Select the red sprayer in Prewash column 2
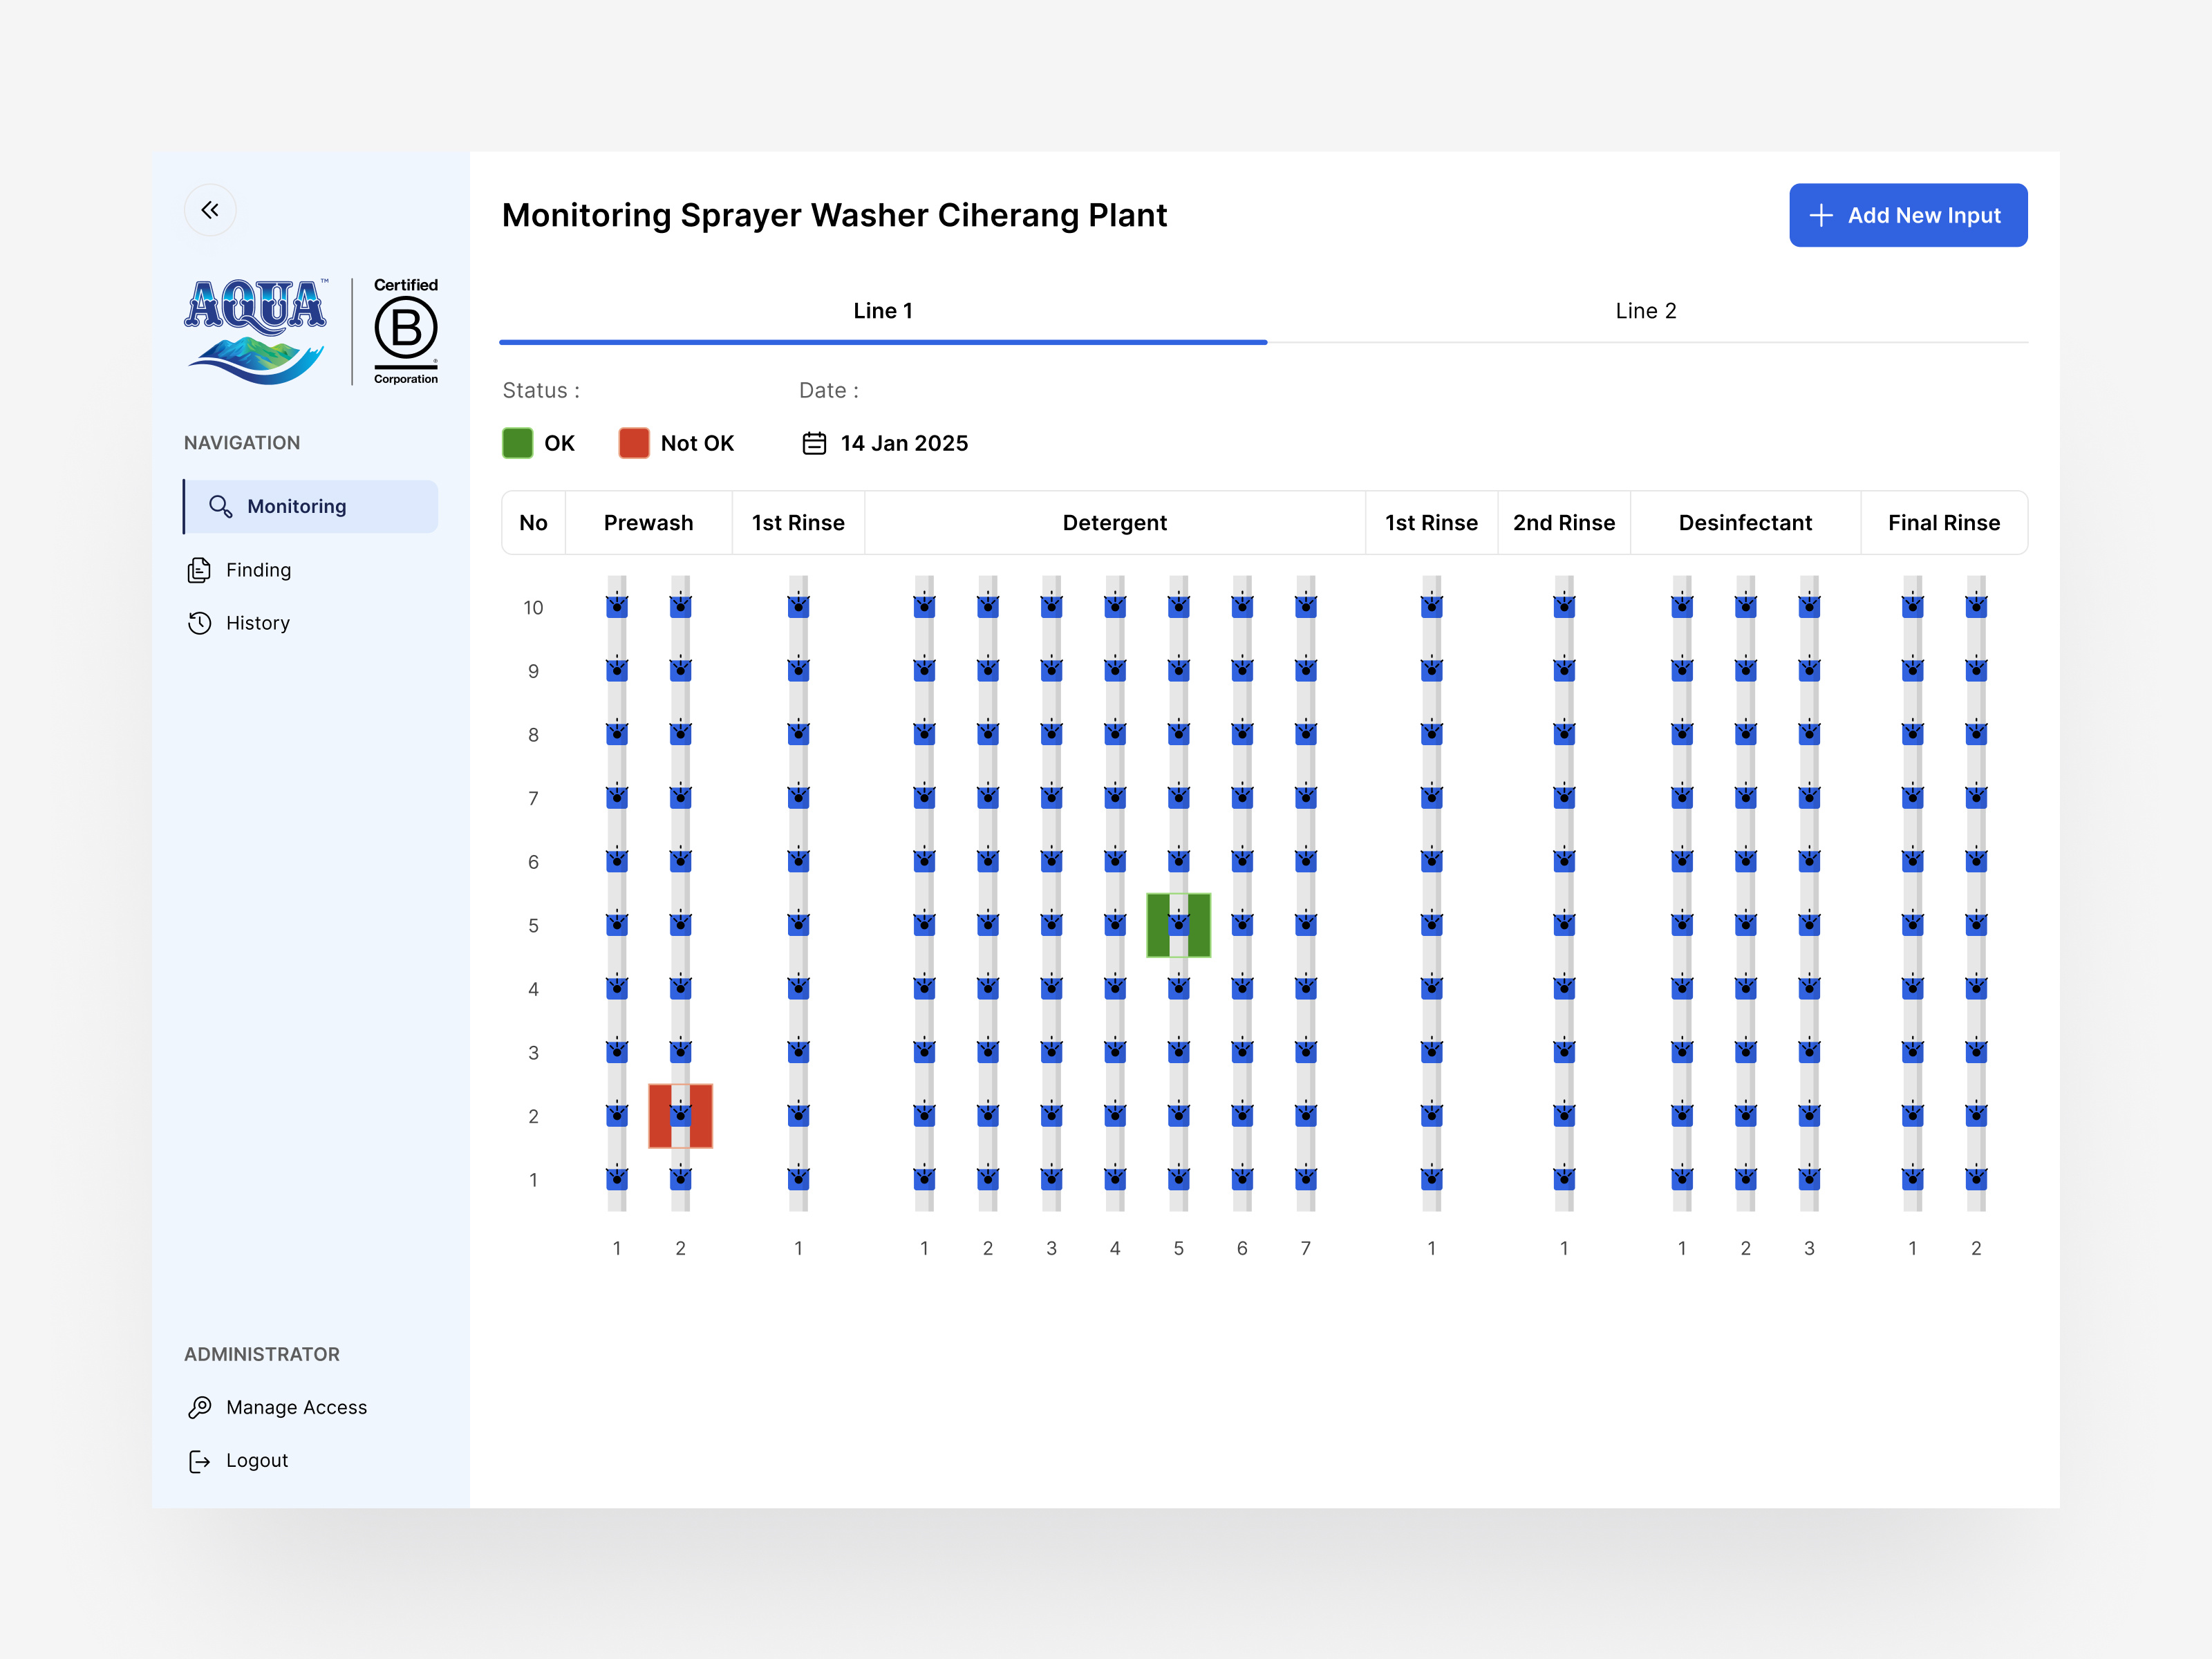 680,1116
